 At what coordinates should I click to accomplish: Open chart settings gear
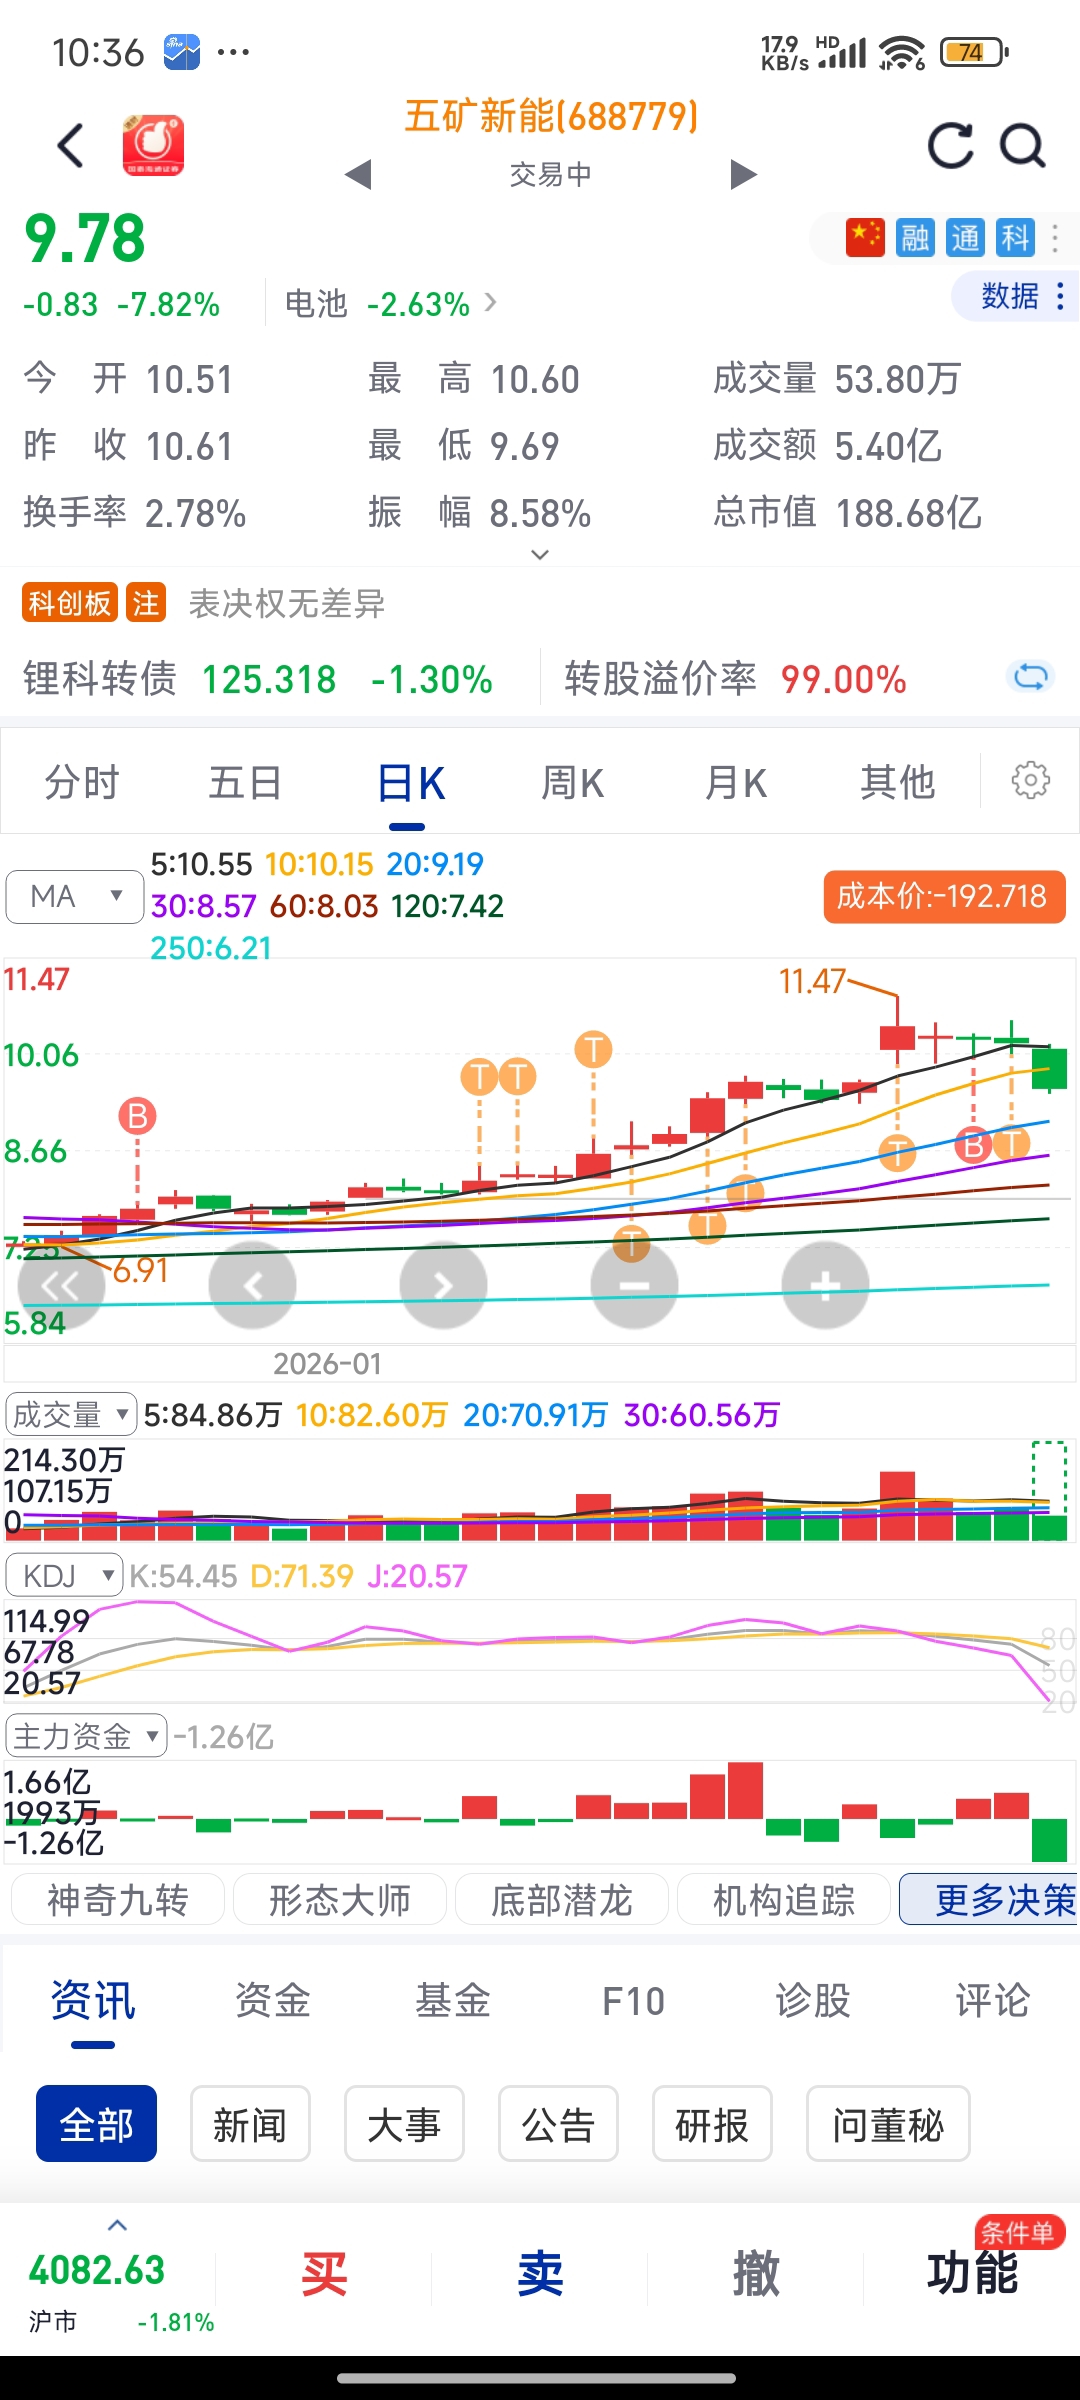click(x=1030, y=780)
